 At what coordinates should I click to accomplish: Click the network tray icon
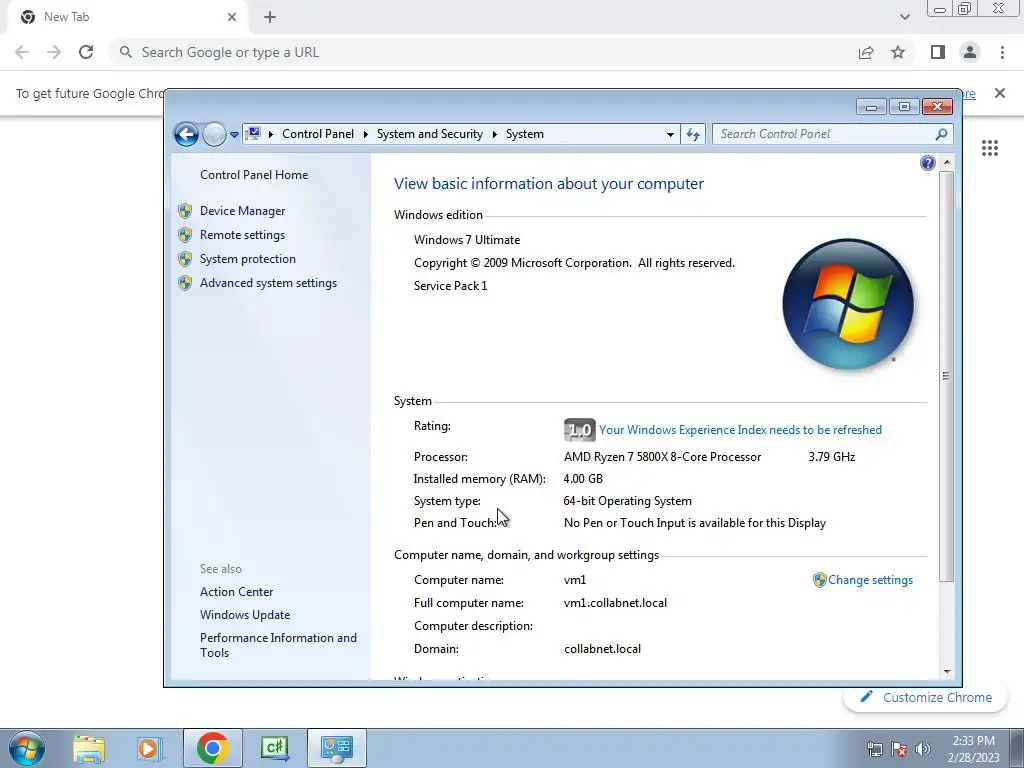(x=874, y=749)
